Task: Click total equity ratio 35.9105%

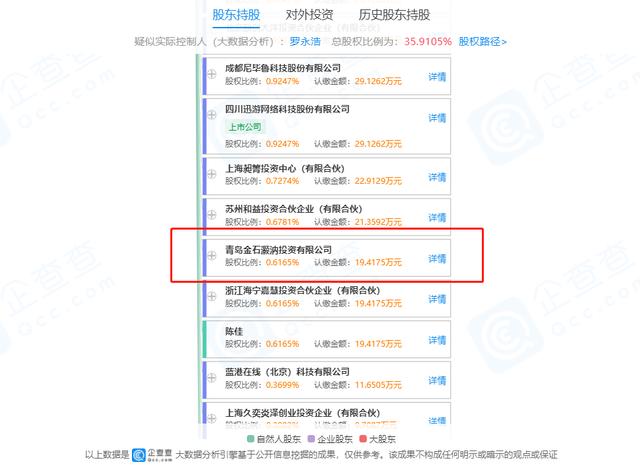Action: 428,41
